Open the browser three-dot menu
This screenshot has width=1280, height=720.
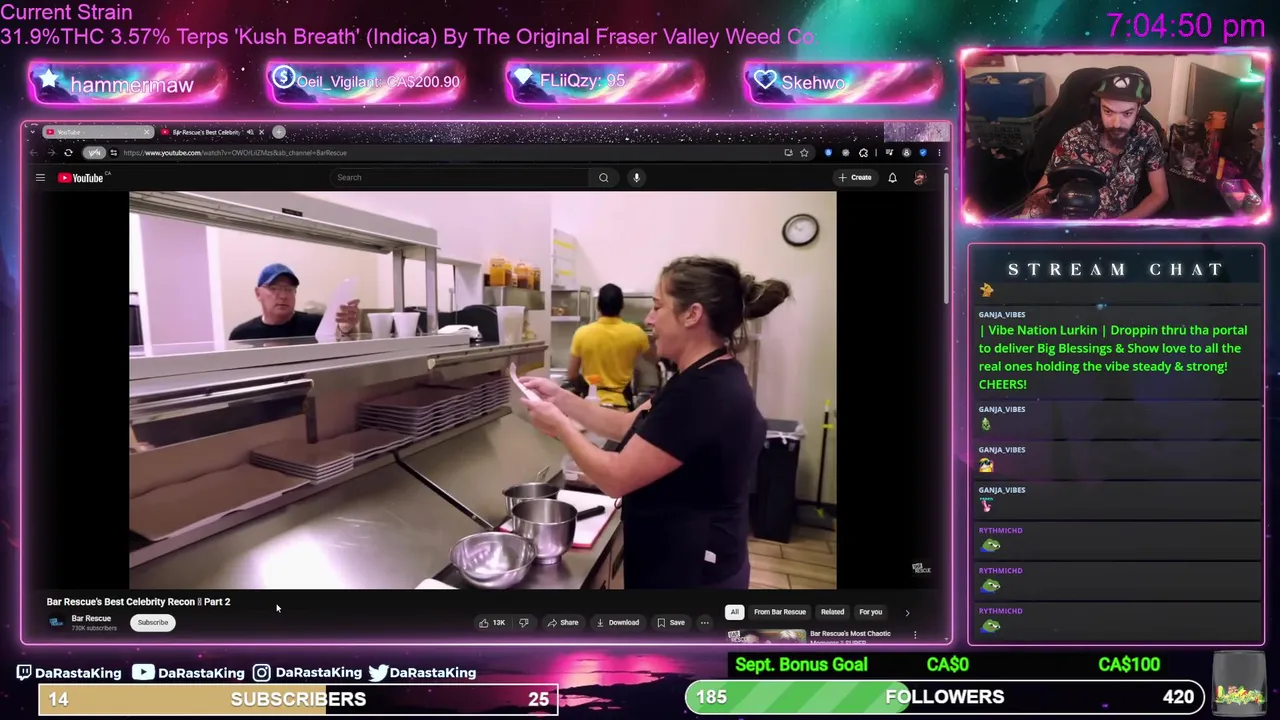(939, 153)
